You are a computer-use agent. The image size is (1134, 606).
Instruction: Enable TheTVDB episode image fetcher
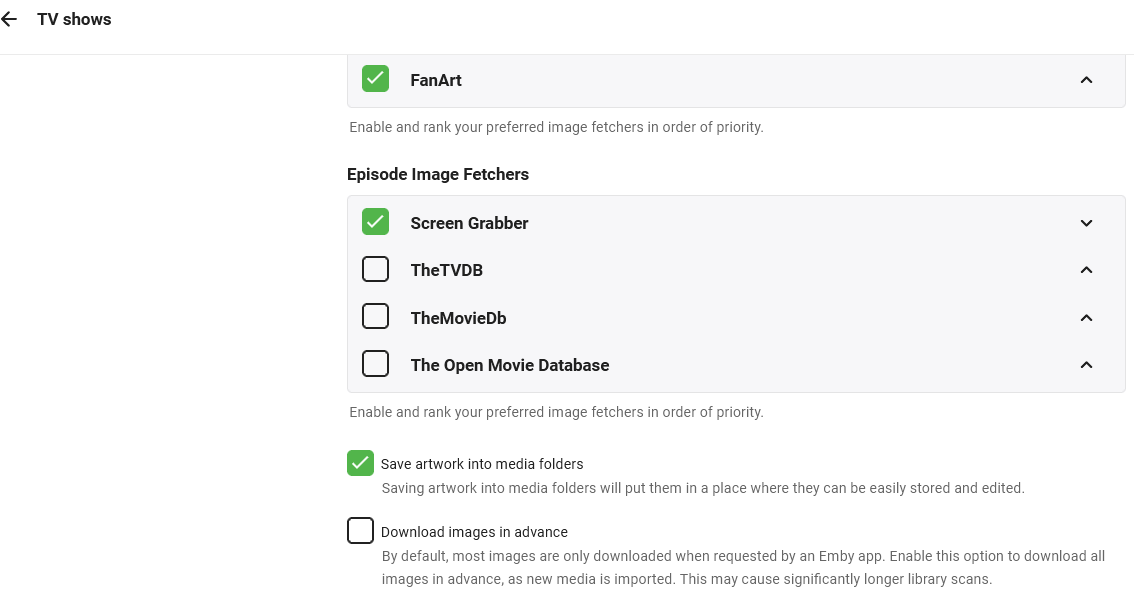[x=375, y=269]
